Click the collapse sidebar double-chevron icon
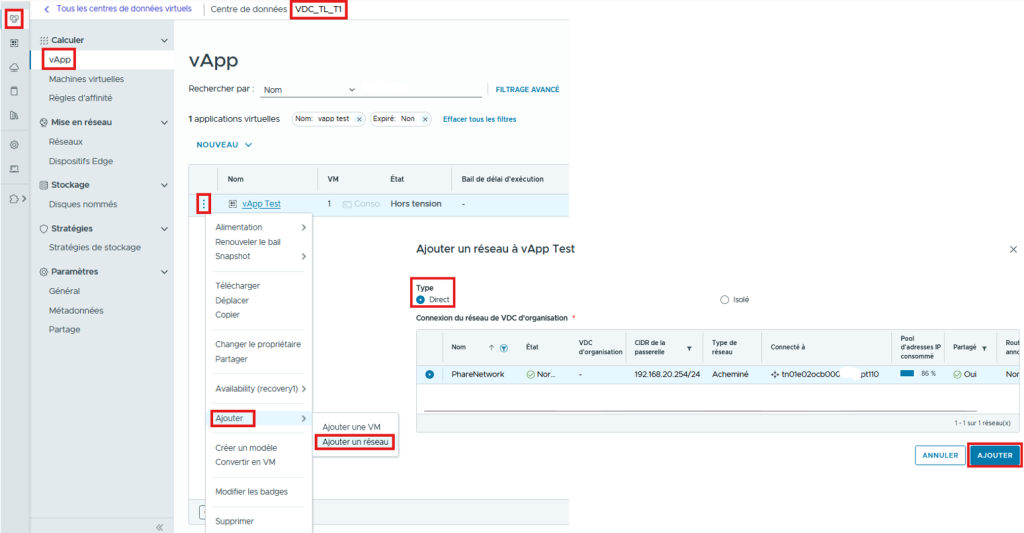The width and height of the screenshot is (1024, 533). tap(158, 526)
